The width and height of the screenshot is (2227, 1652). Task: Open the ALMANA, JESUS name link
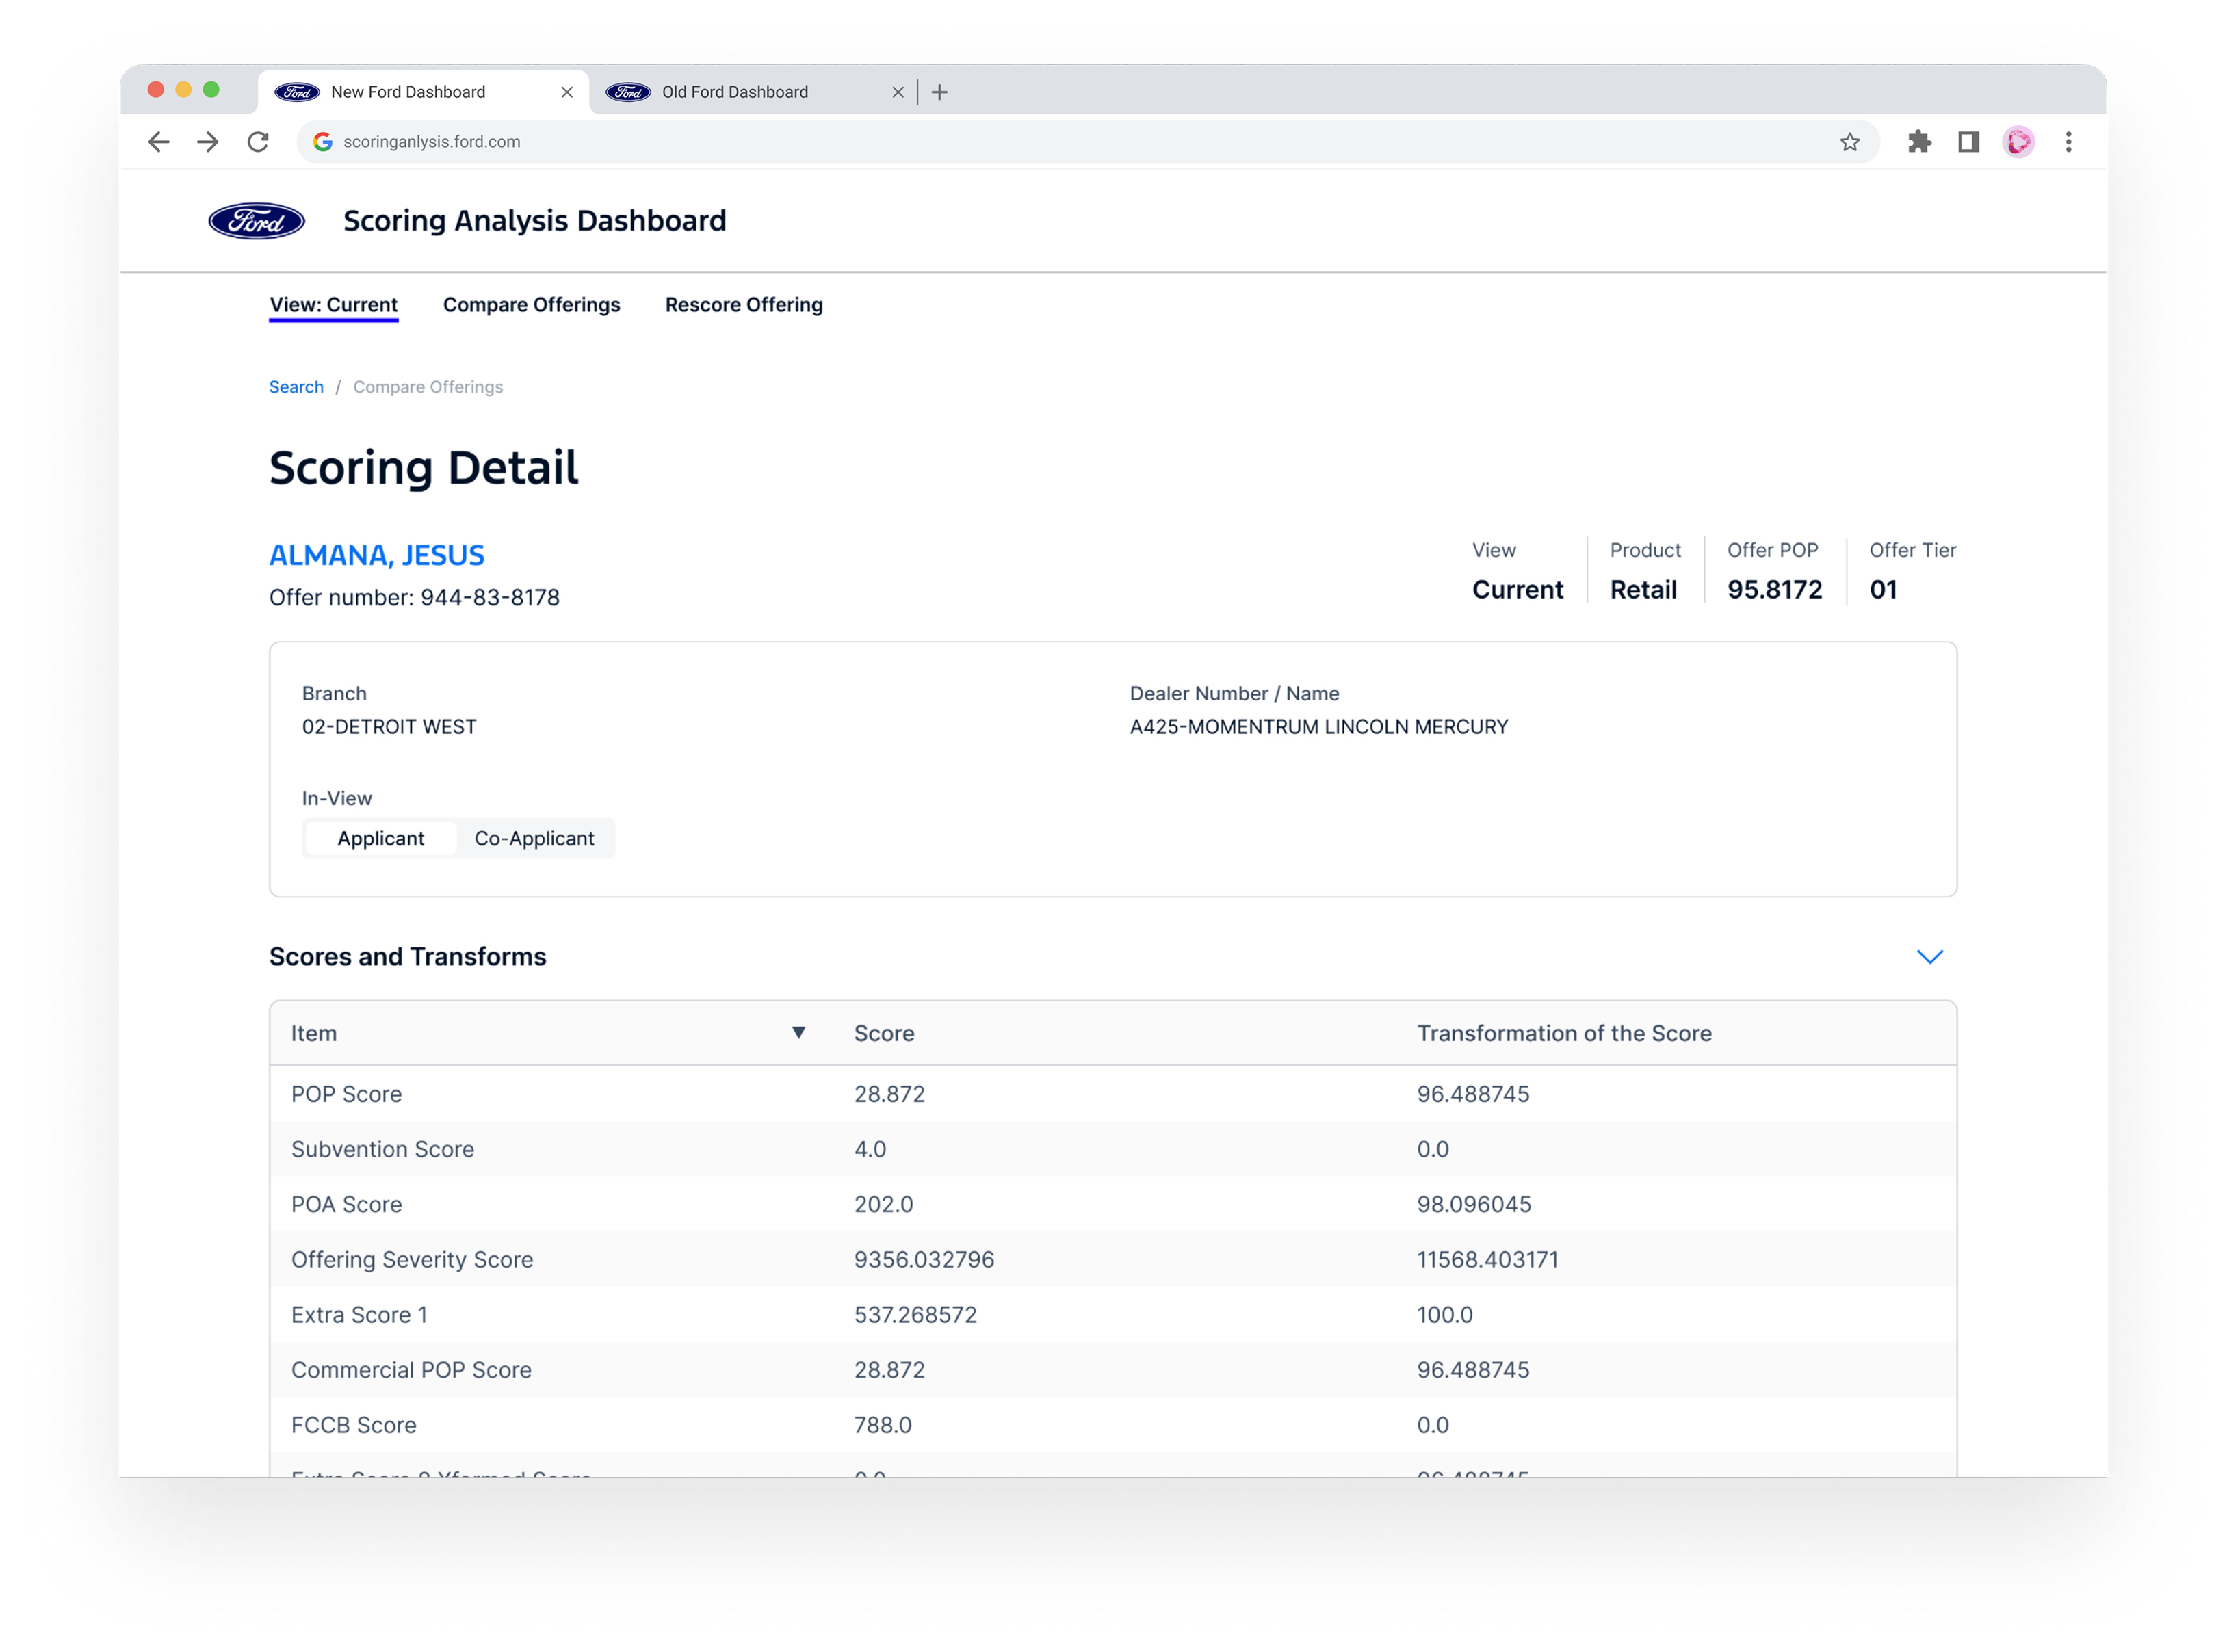pos(376,555)
